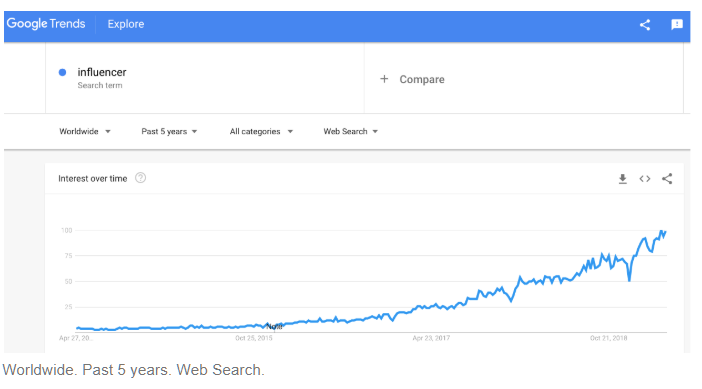Open the Web Search type dropdown
The height and width of the screenshot is (389, 702).
click(x=351, y=131)
